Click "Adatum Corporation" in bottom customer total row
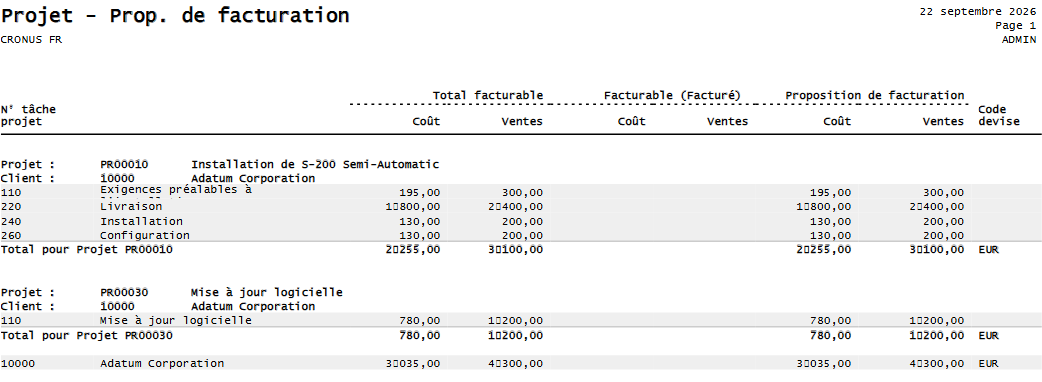1042x382 pixels. point(162,364)
